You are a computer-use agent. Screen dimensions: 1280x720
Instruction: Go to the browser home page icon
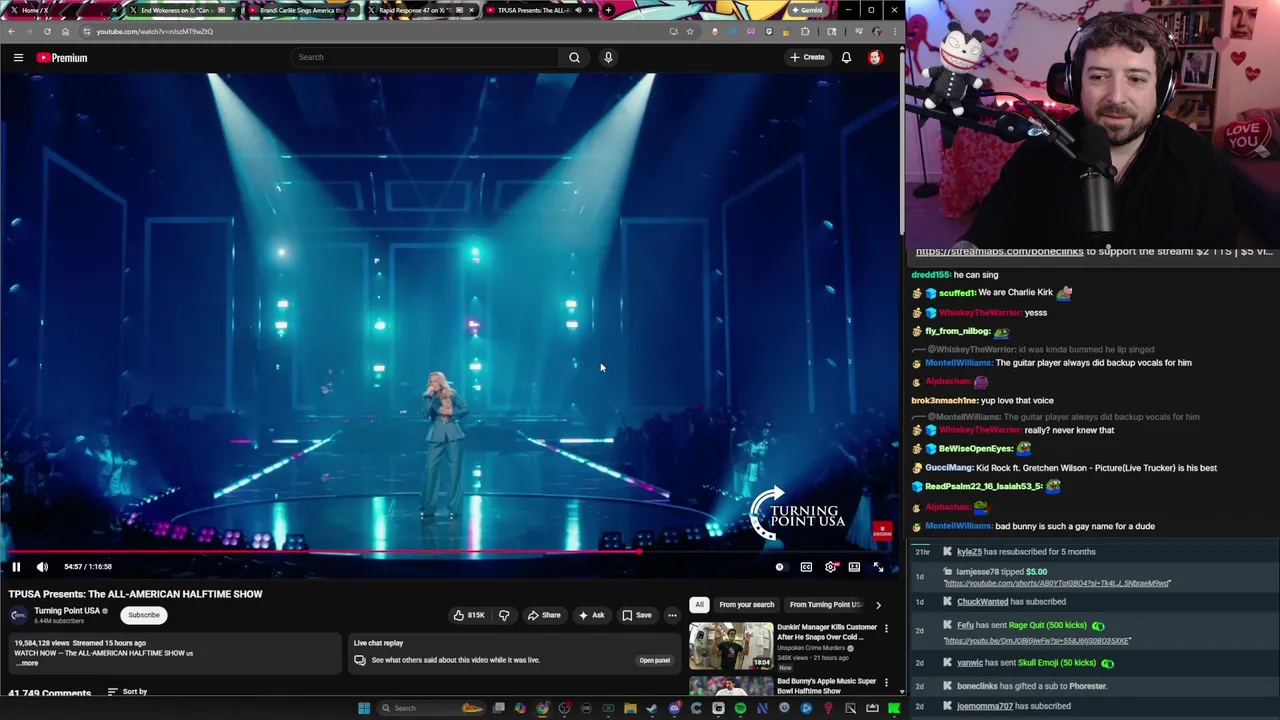pyautogui.click(x=65, y=31)
